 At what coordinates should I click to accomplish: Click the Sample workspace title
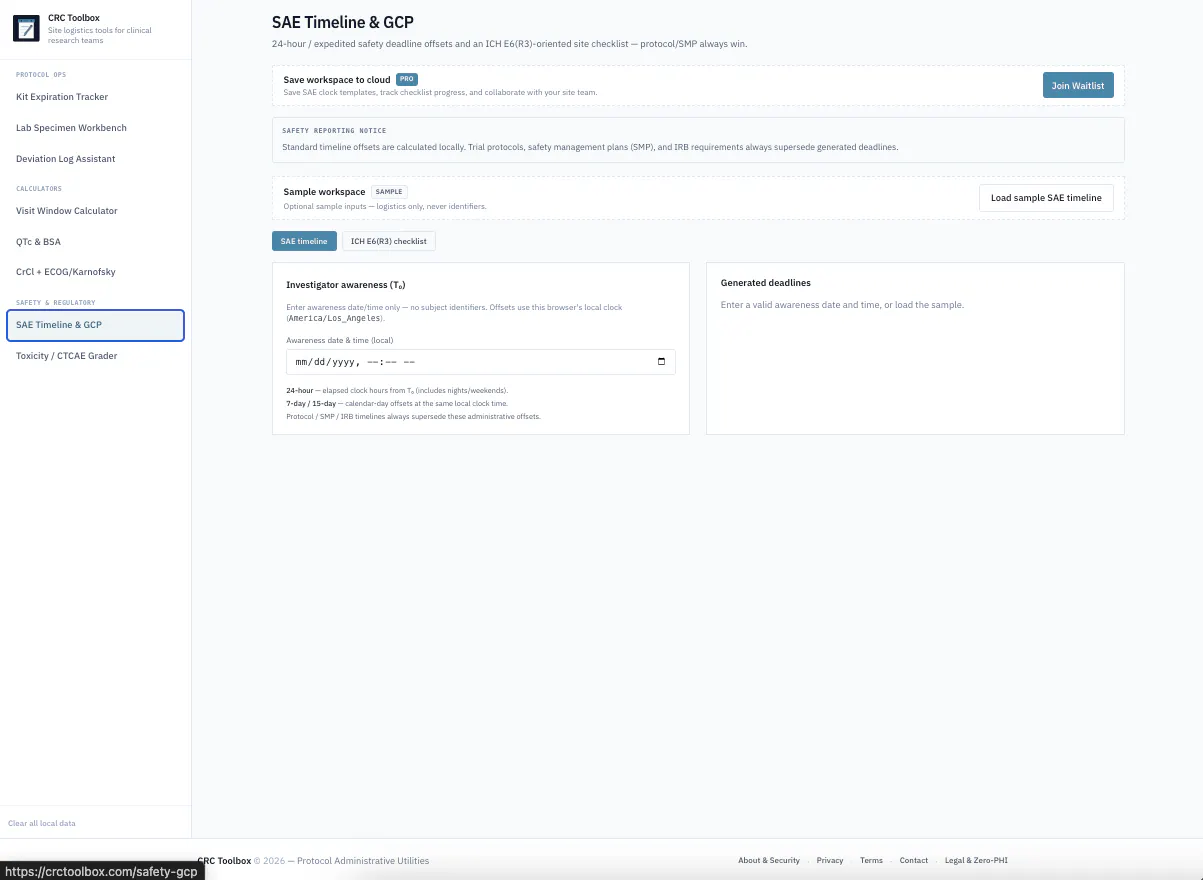click(324, 192)
